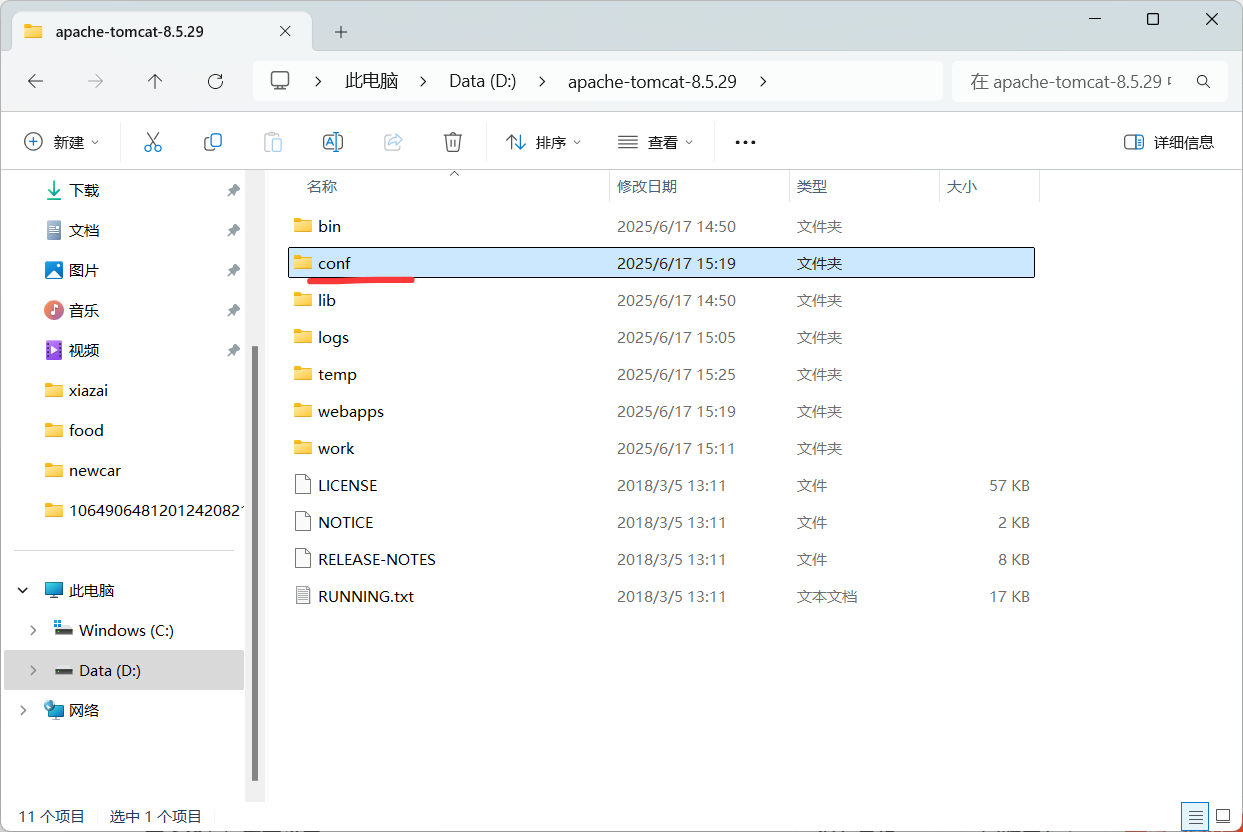Refresh the current folder view
The image size is (1243, 832).
pos(215,81)
